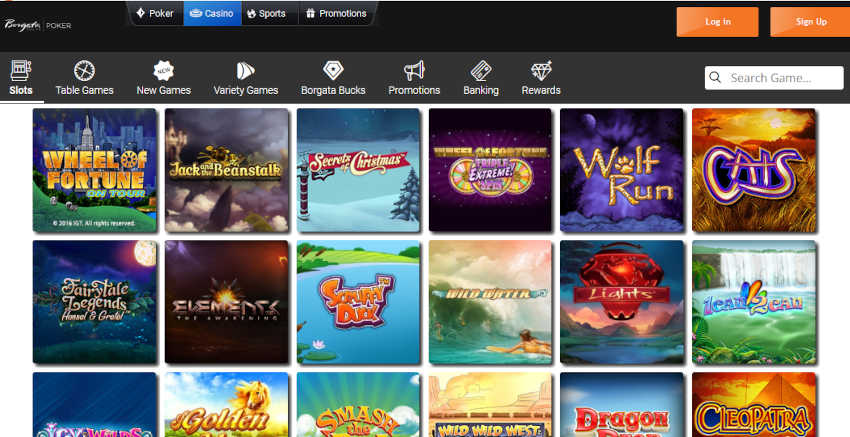The height and width of the screenshot is (437, 850).
Task: Focus the Search Game input field
Action: coord(774,78)
